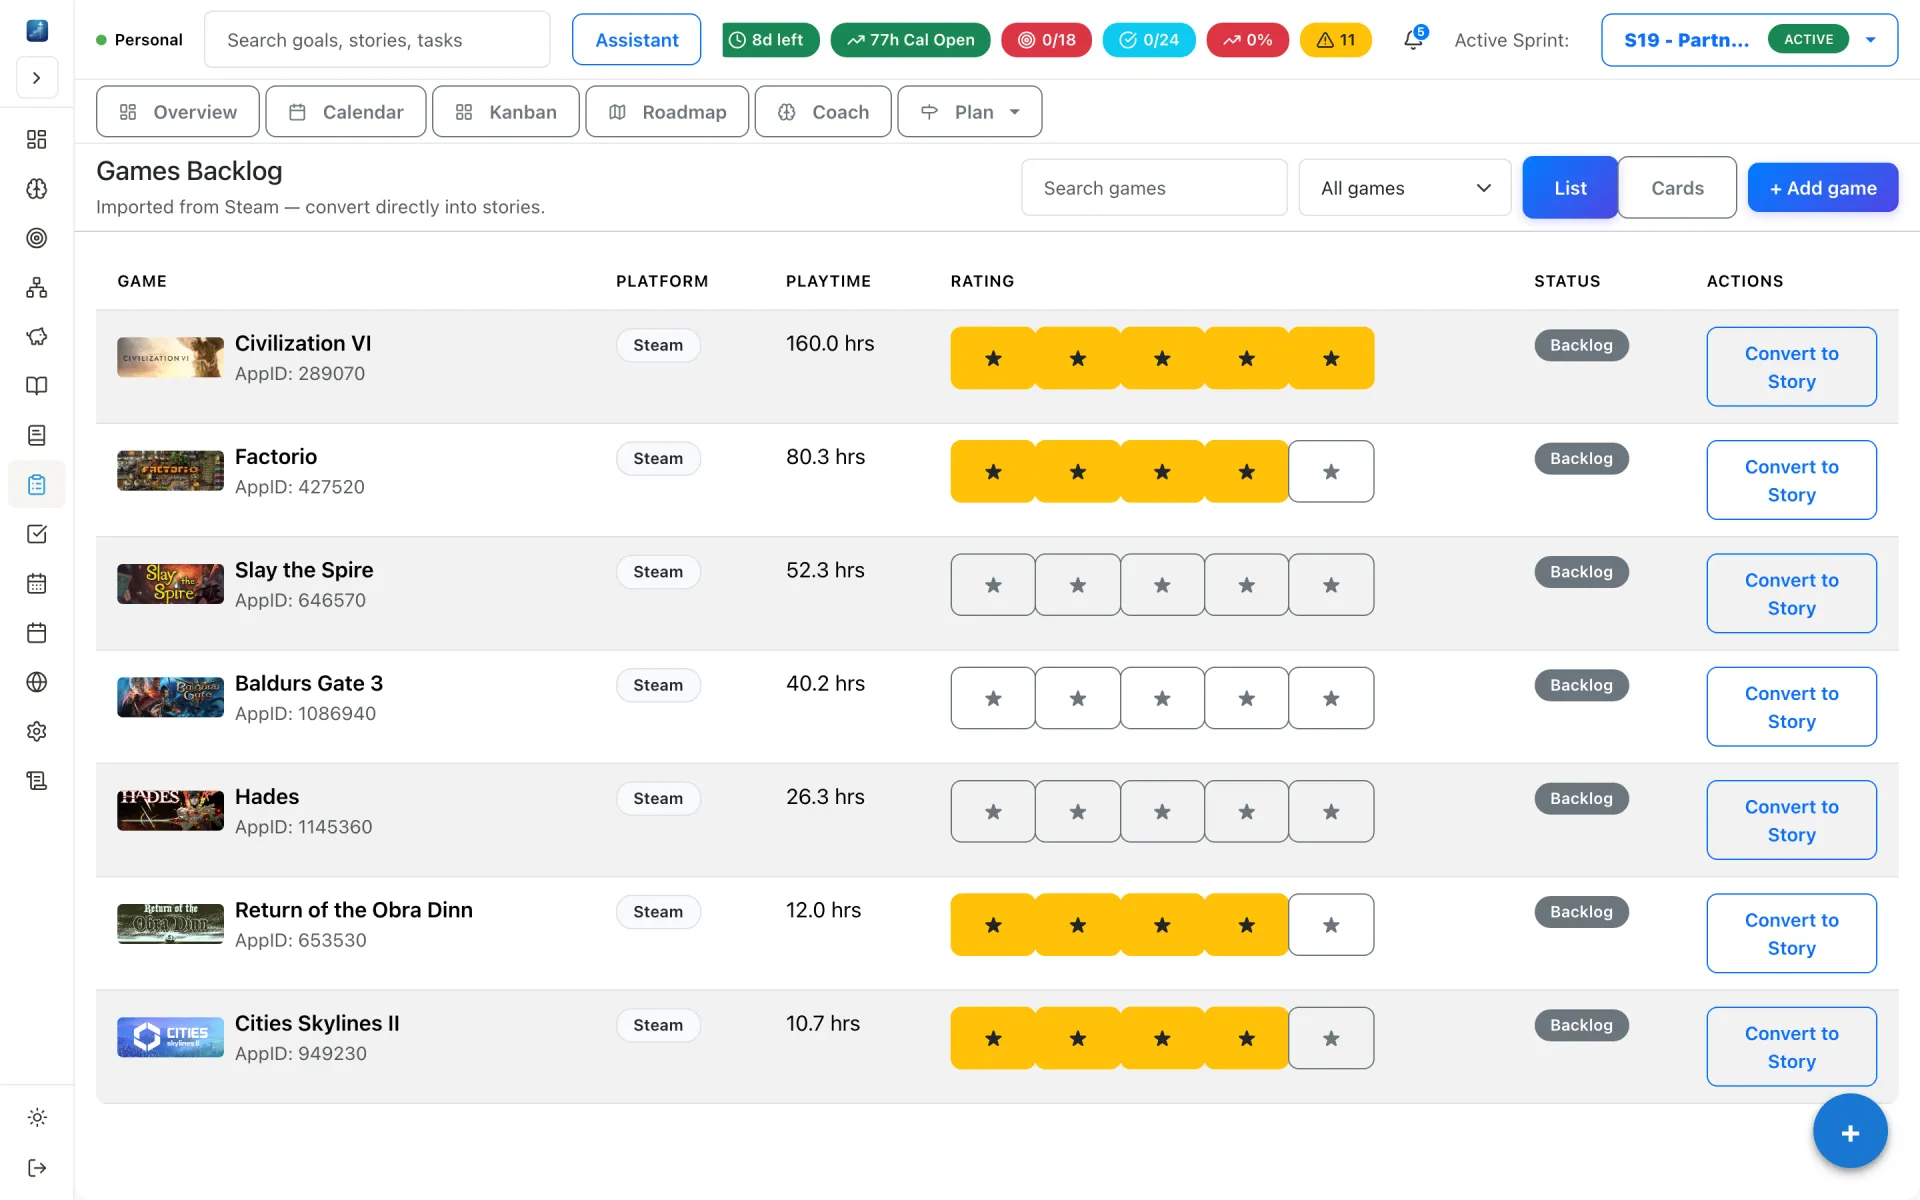
Task: Open the blank calendar icon in sidebar
Action: point(37,633)
